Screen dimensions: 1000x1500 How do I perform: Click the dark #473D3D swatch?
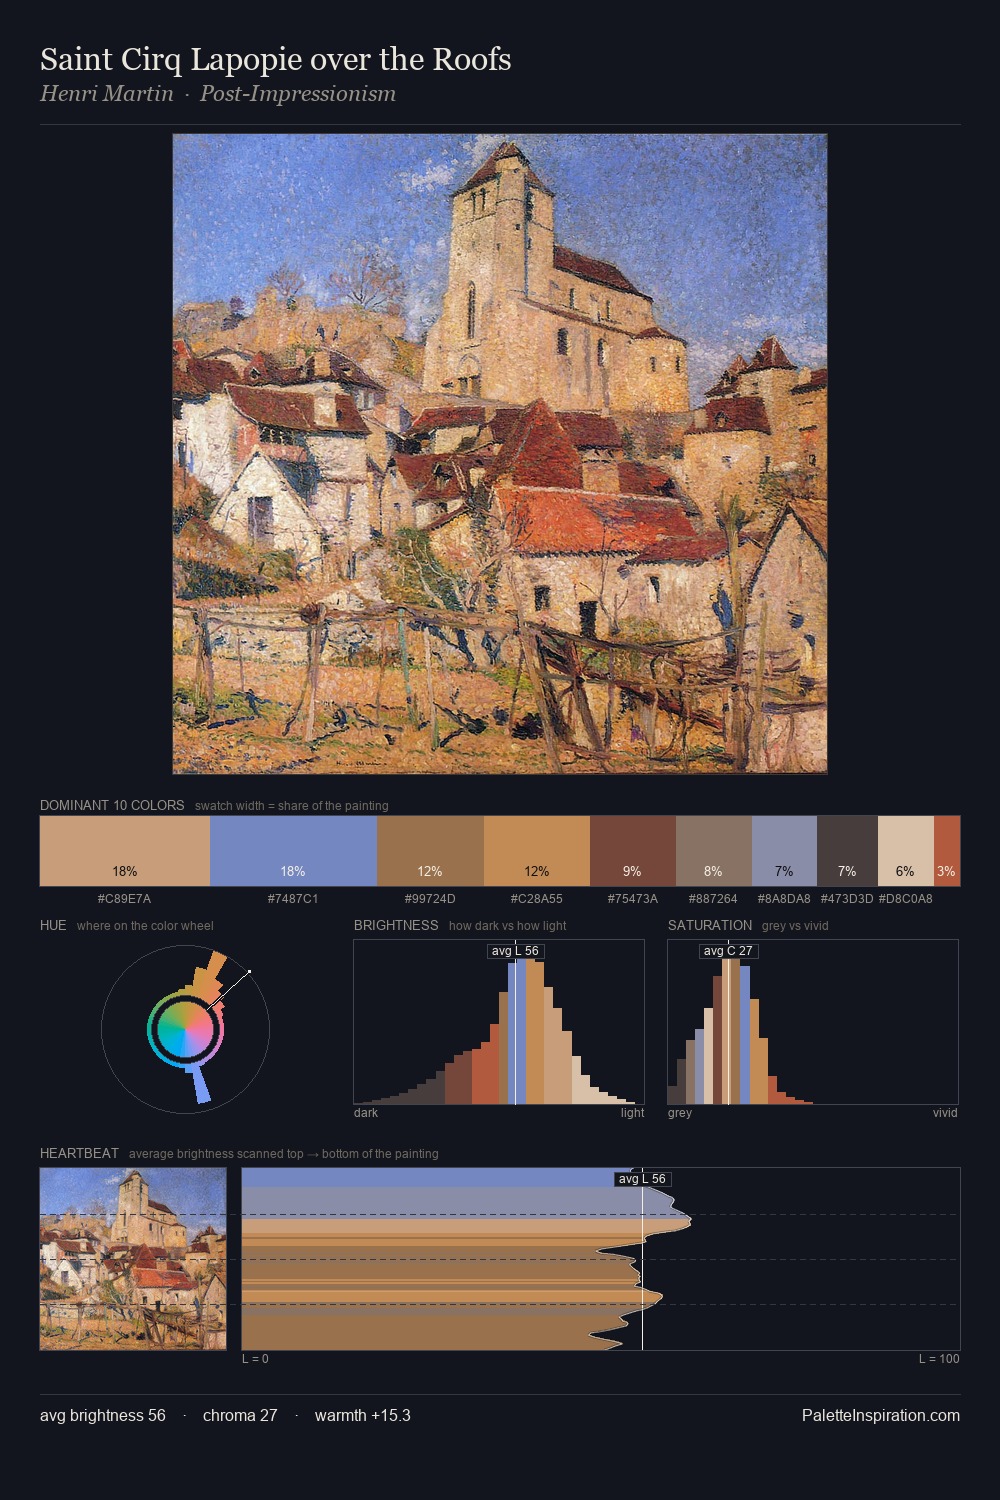847,851
